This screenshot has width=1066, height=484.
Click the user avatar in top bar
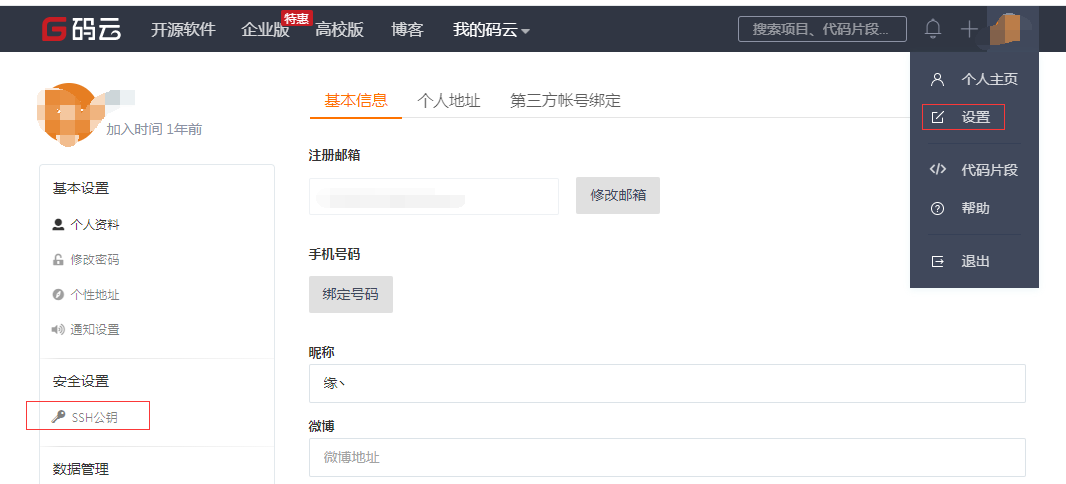click(x=1005, y=29)
